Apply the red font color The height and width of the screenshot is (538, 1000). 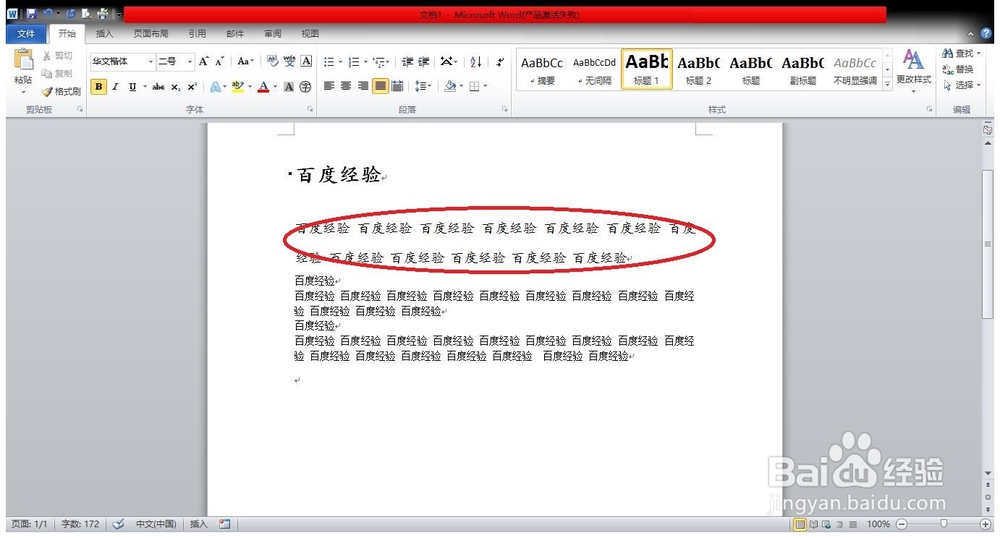click(263, 87)
